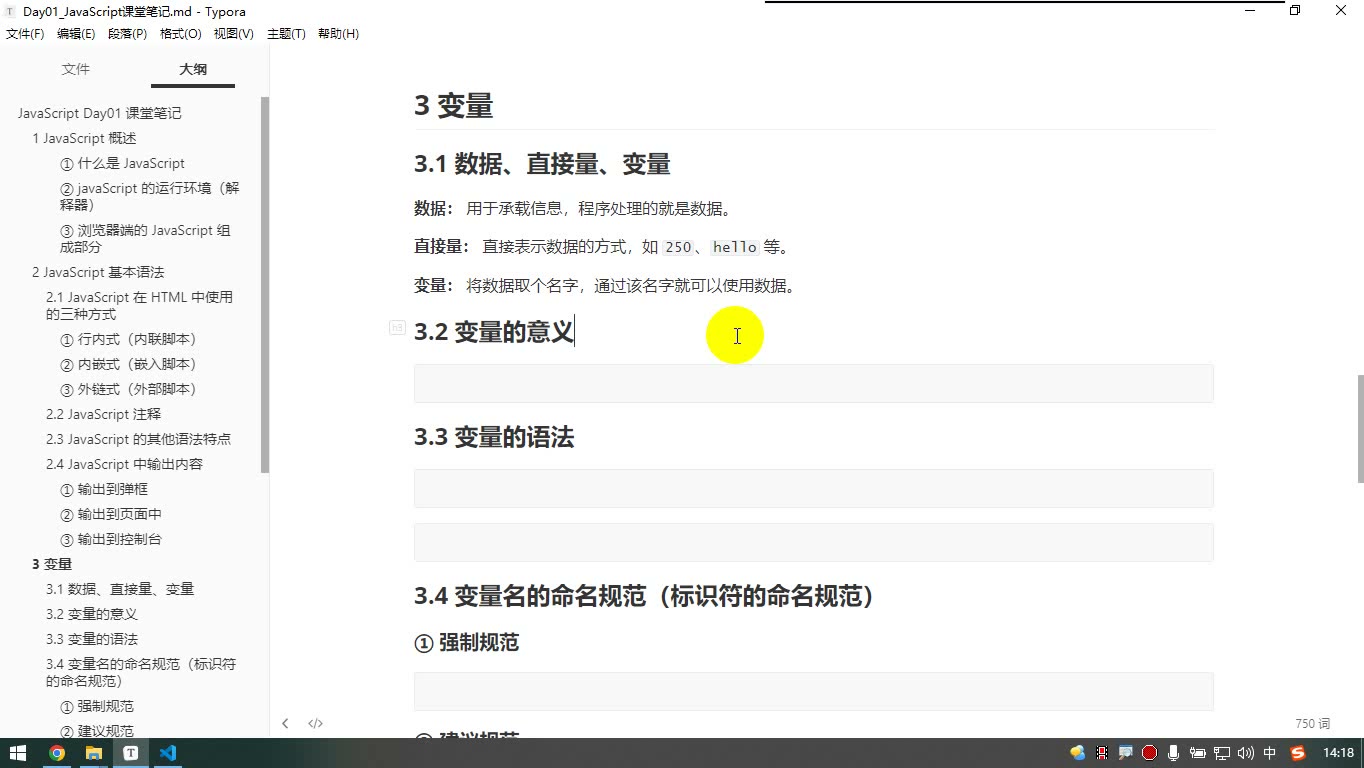Go to outline item 2.3 JavaScript 的其他语法特点

pyautogui.click(x=138, y=439)
